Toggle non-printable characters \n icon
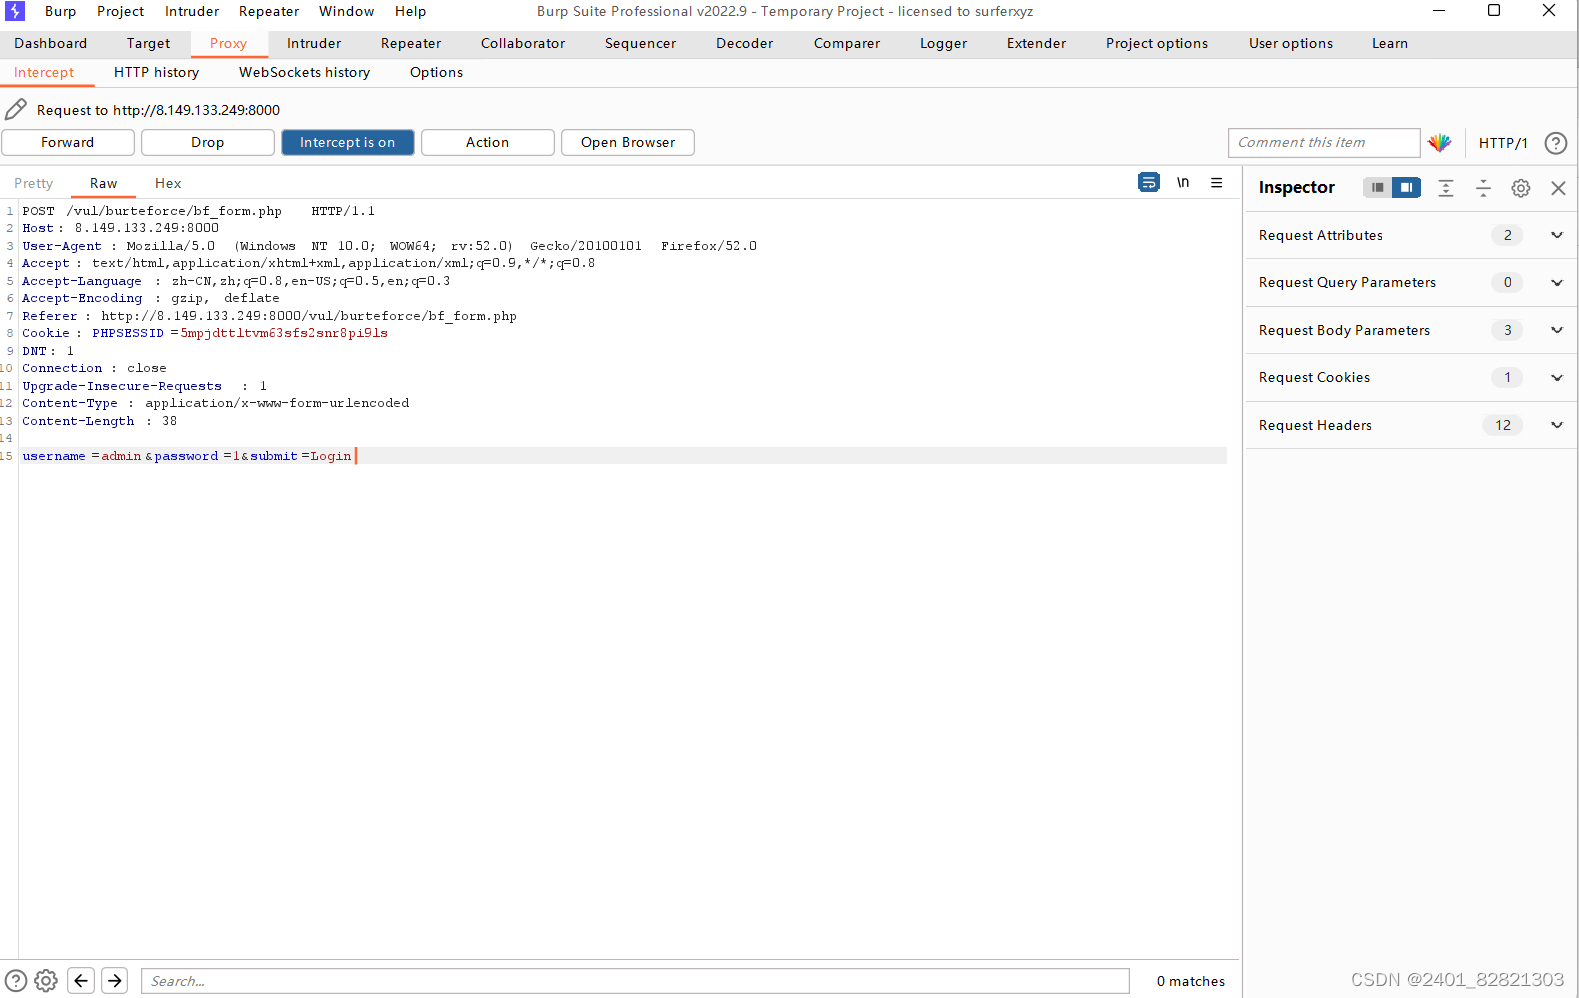This screenshot has height=998, width=1579. coord(1183,182)
